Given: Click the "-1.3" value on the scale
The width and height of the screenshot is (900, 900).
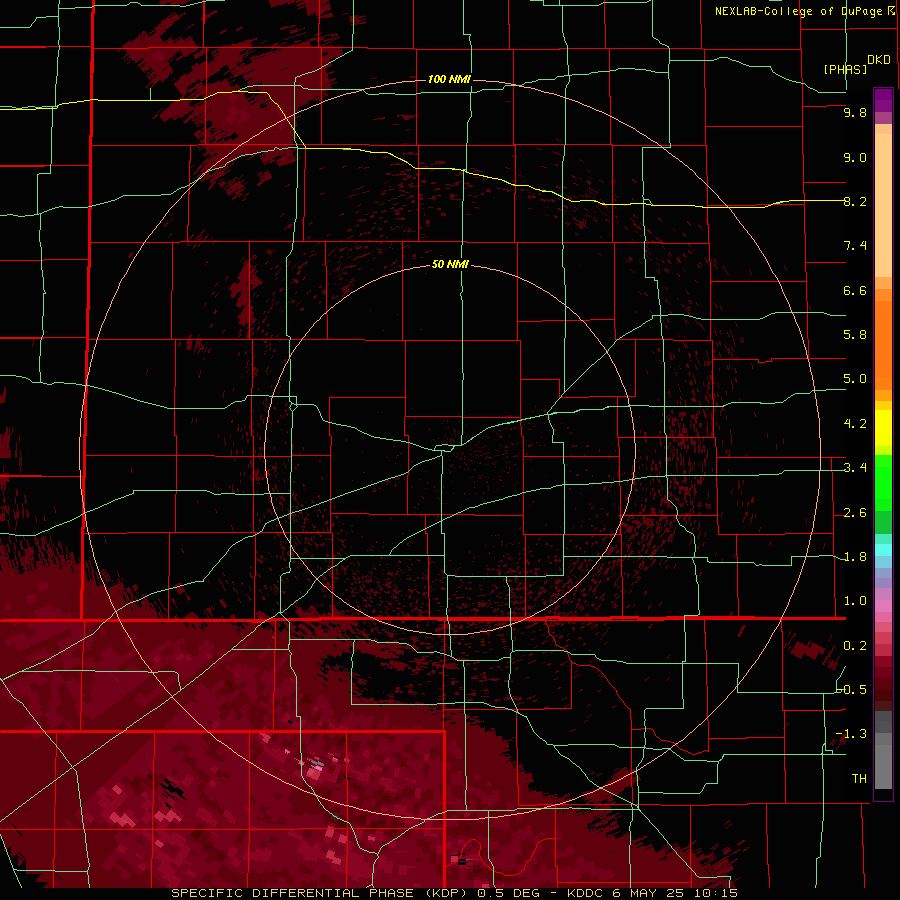Looking at the screenshot, I should 852,734.
